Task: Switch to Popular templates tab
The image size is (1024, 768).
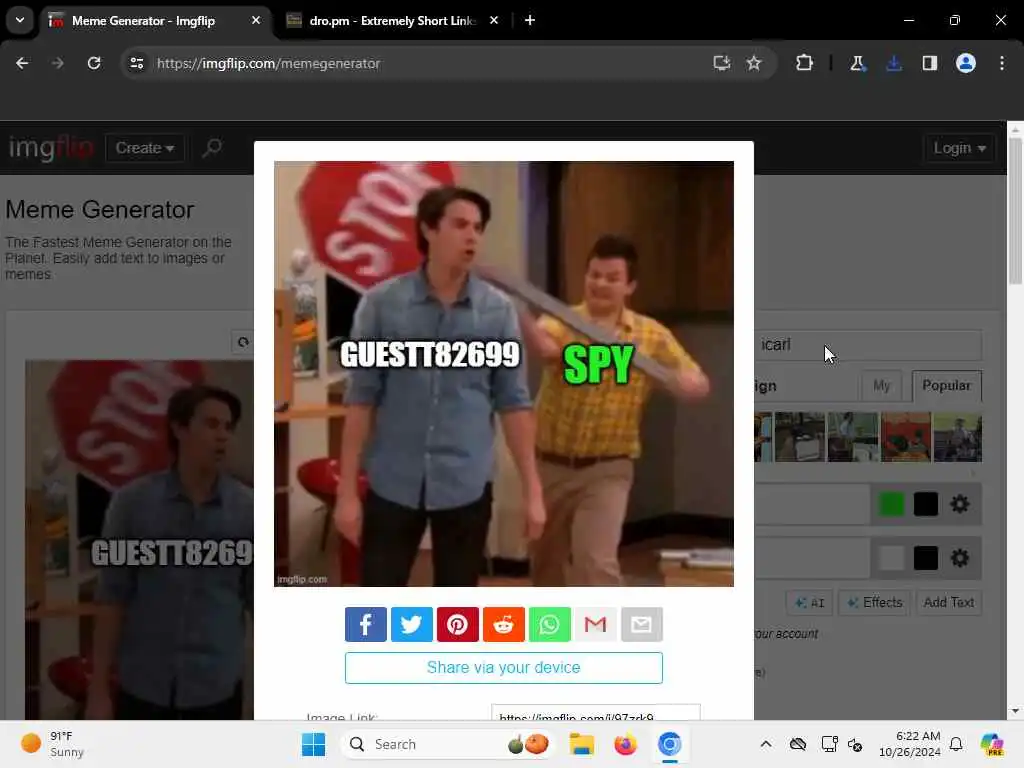Action: pos(946,386)
